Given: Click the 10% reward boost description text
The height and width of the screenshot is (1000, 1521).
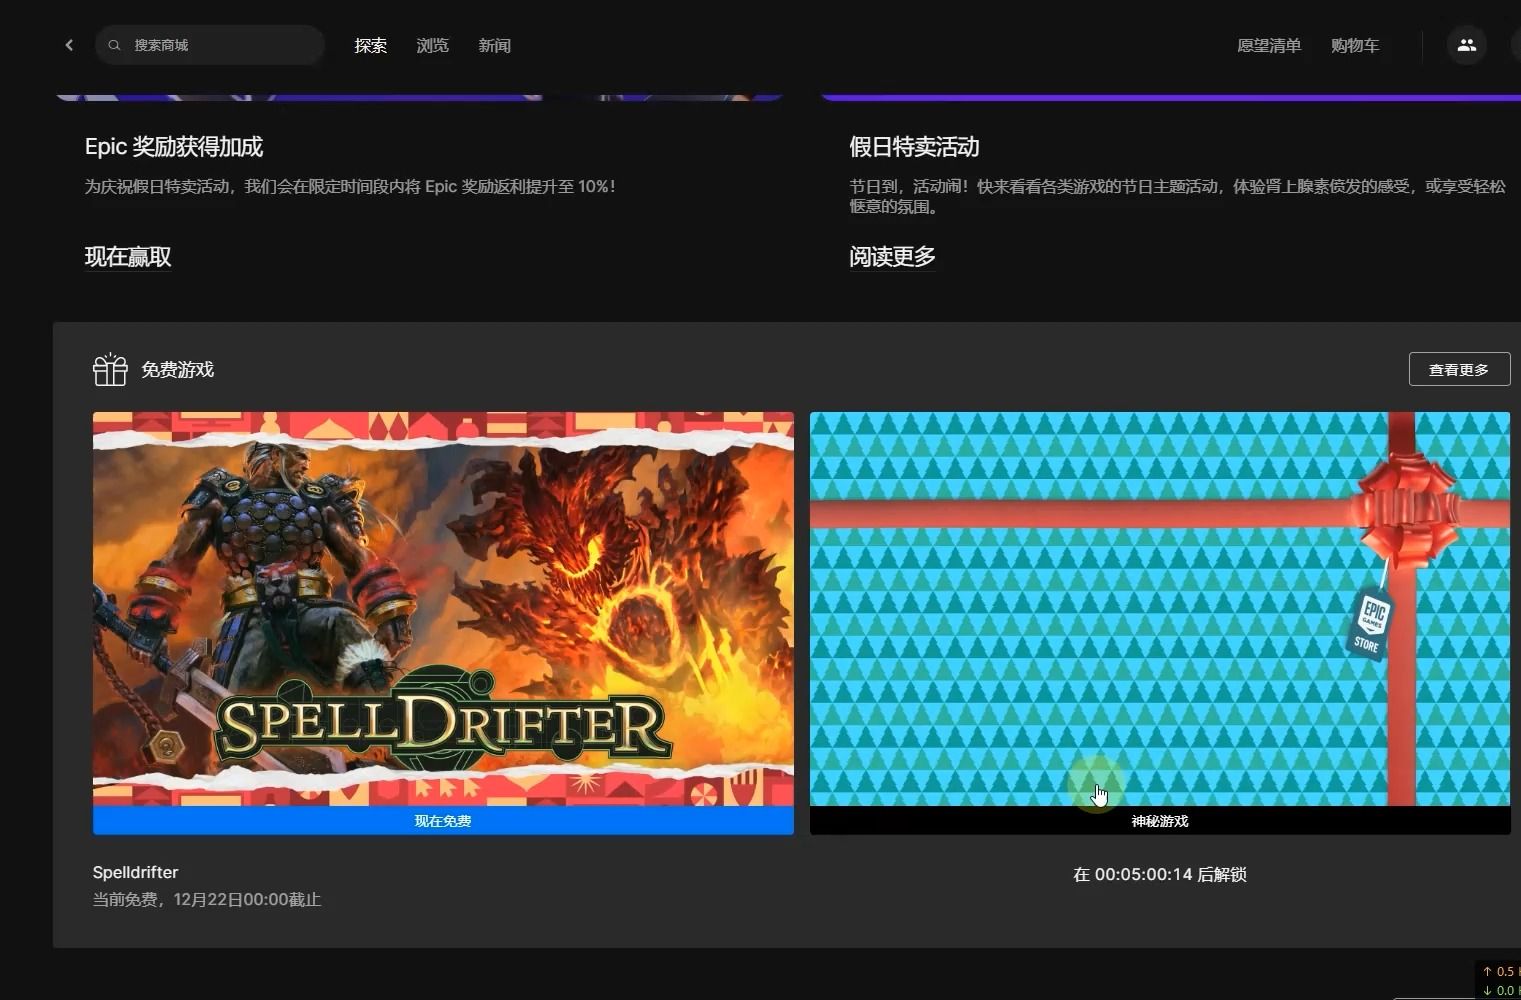Looking at the screenshot, I should coord(350,187).
